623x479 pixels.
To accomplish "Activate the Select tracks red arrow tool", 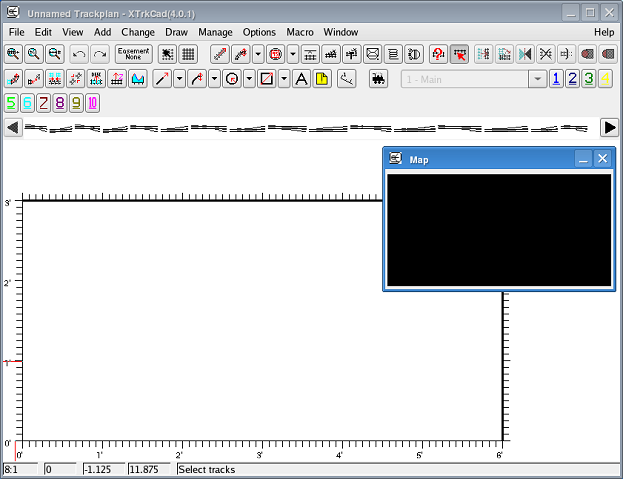I will (x=459, y=54).
